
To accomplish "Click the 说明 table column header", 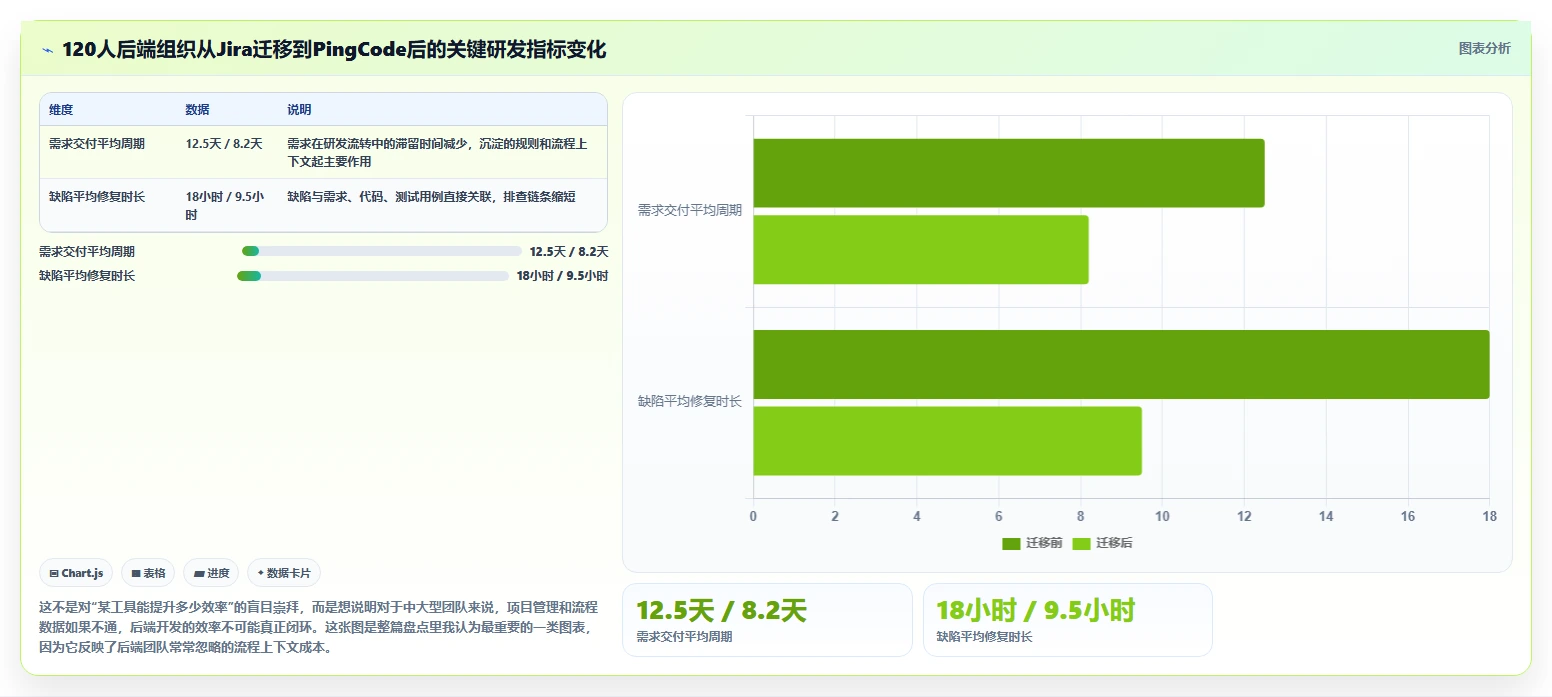I will click(x=299, y=109).
